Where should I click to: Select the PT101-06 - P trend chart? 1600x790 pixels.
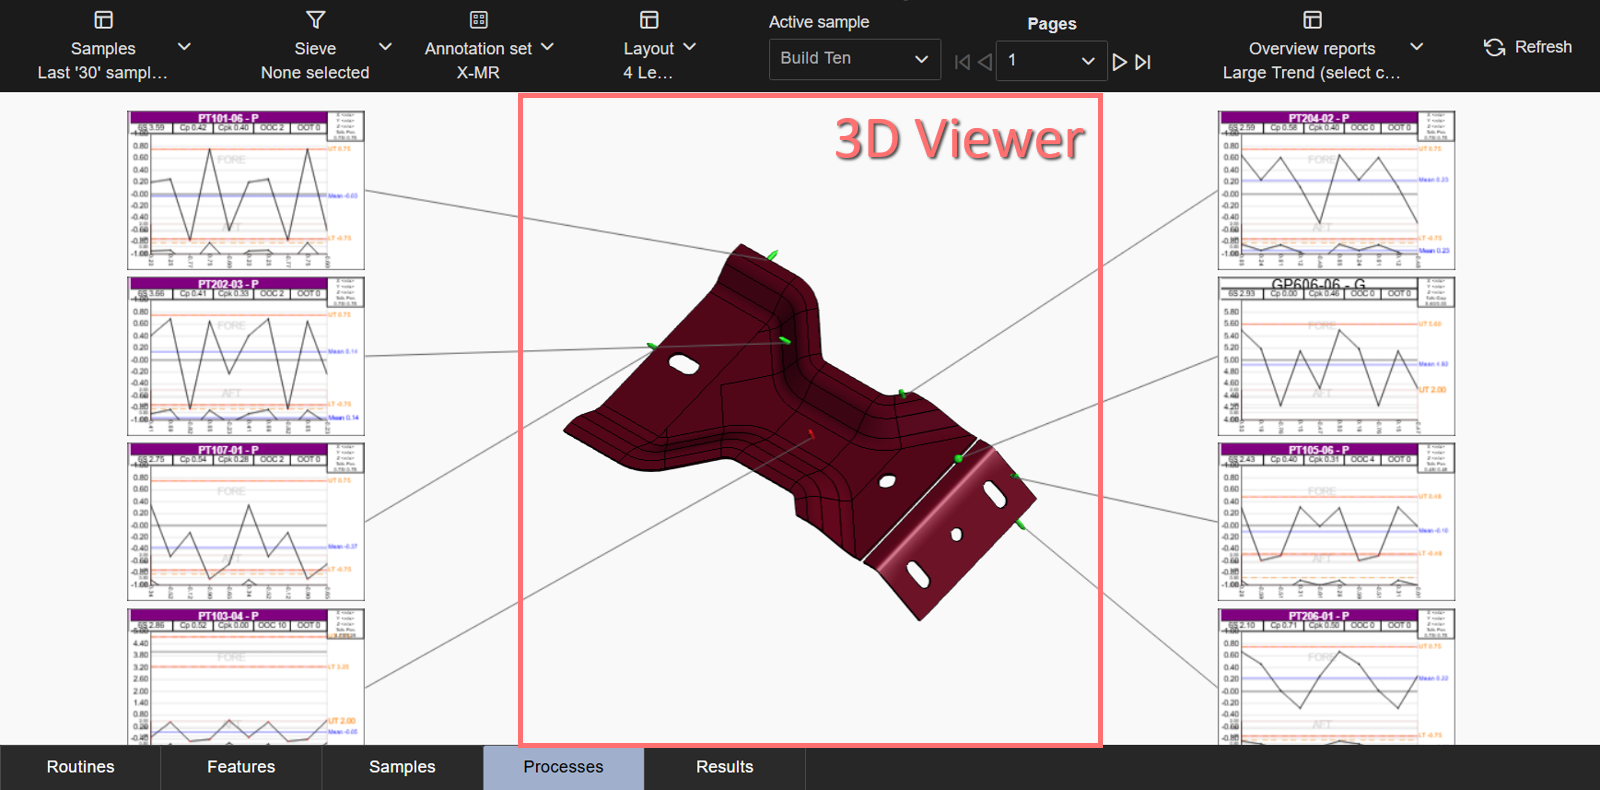[245, 190]
